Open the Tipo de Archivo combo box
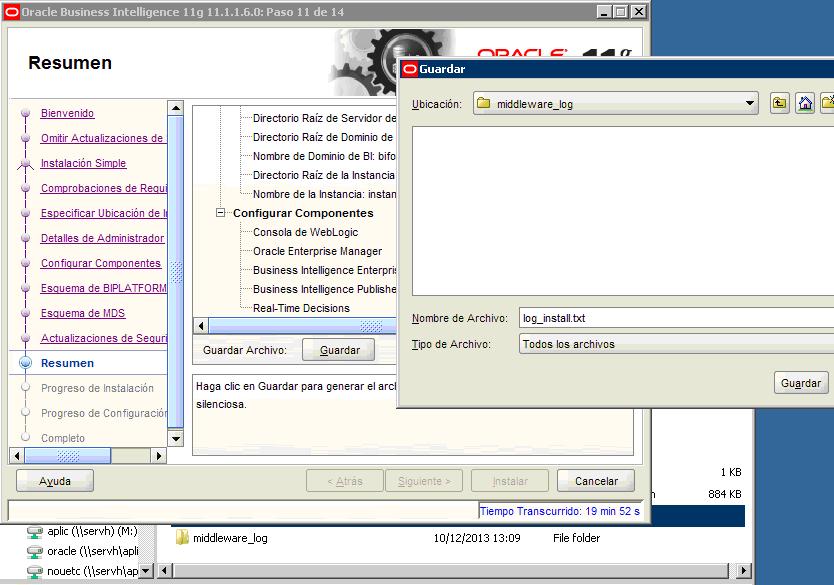834x585 pixels. pos(676,344)
